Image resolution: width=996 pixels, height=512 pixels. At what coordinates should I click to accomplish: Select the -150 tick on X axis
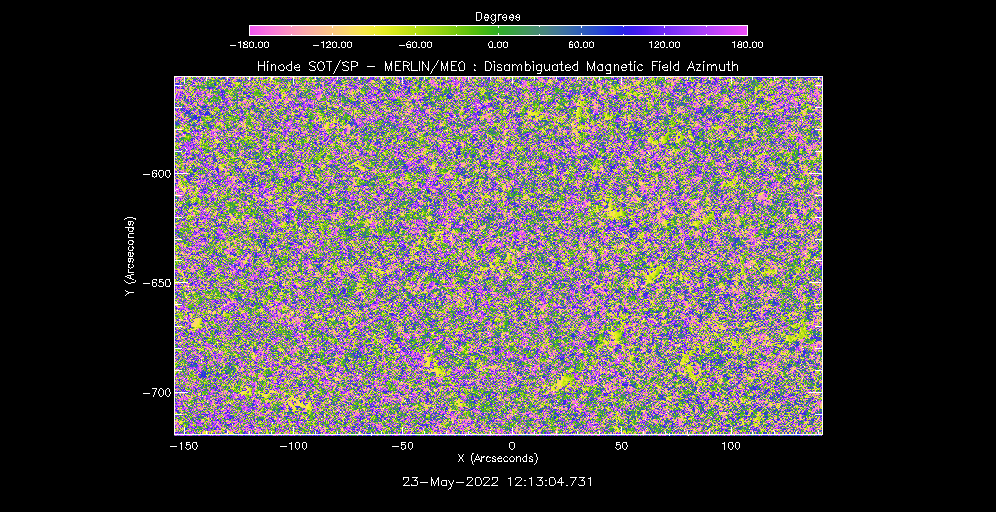[180, 444]
